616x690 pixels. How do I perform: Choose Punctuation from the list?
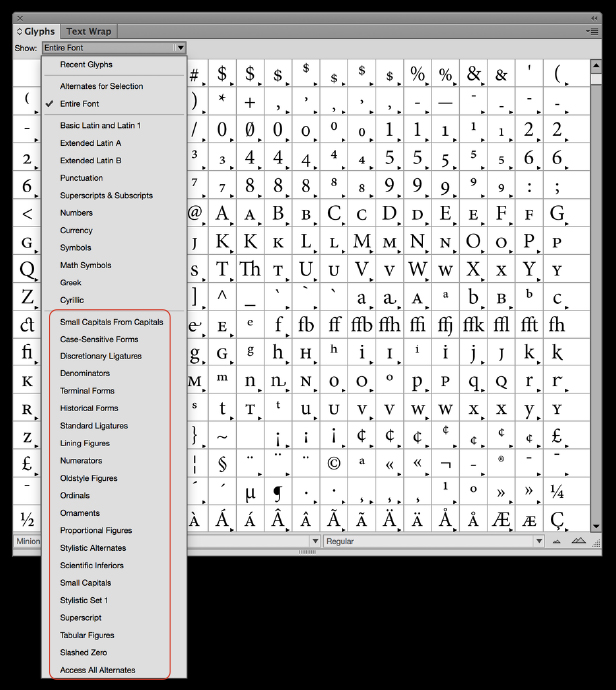click(114, 178)
